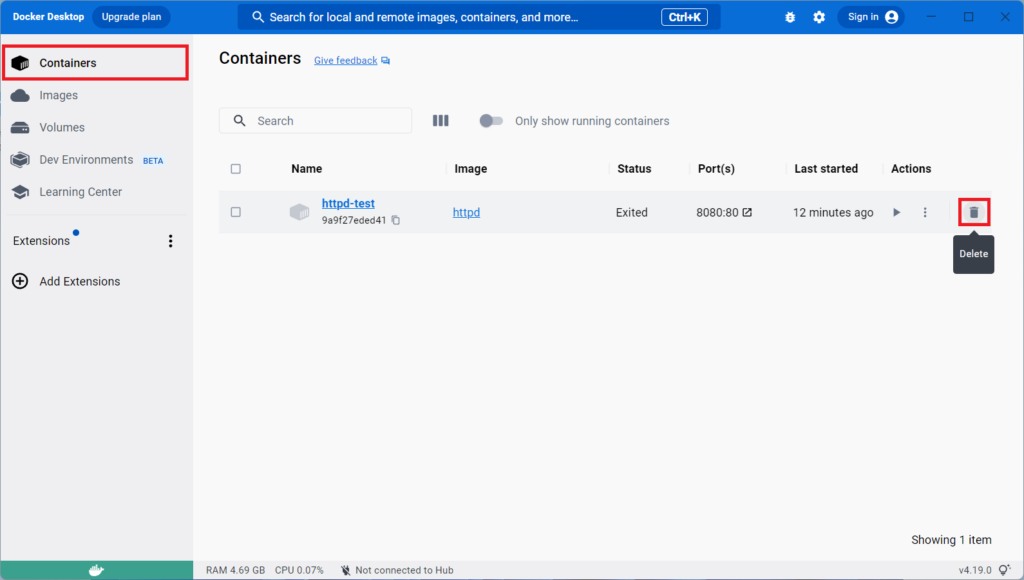Screen dimensions: 1024x580
Task: Click the v4.19.0 version label
Action: point(975,570)
